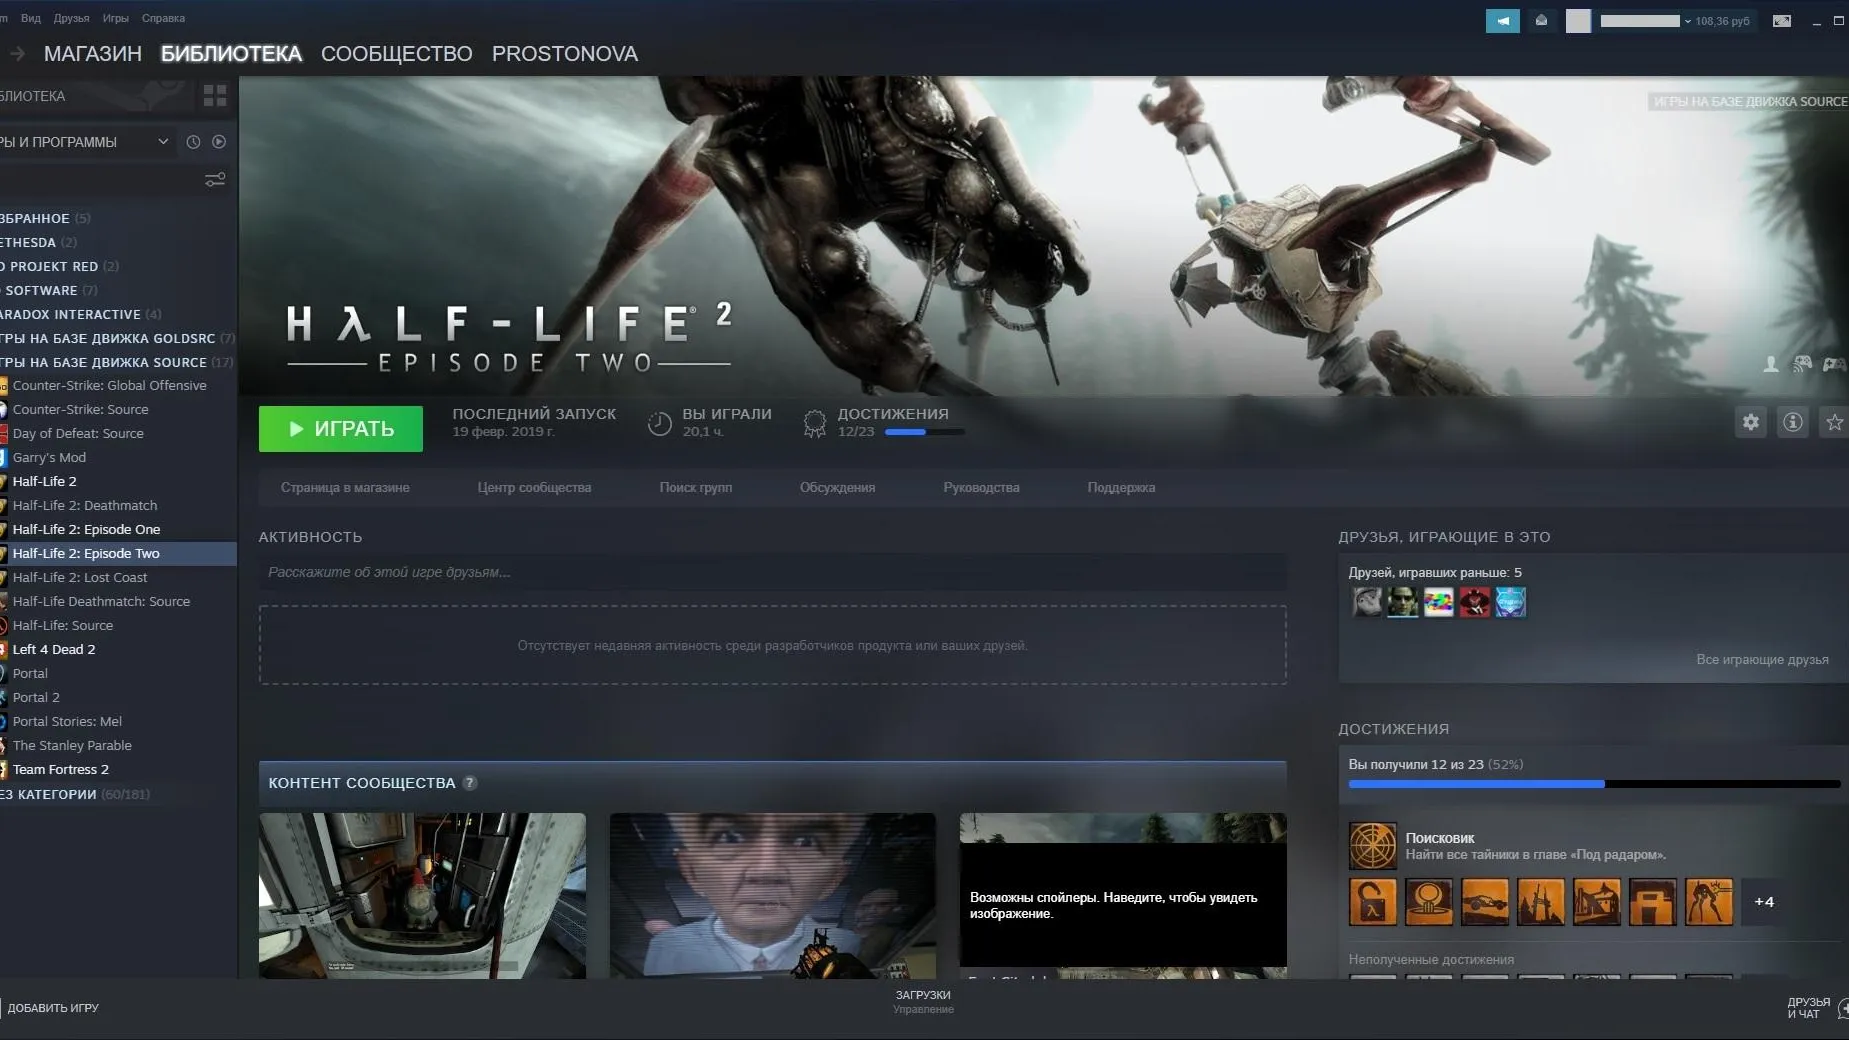Click the achievements ribbon icon
The width and height of the screenshot is (1849, 1040).
tap(815, 424)
